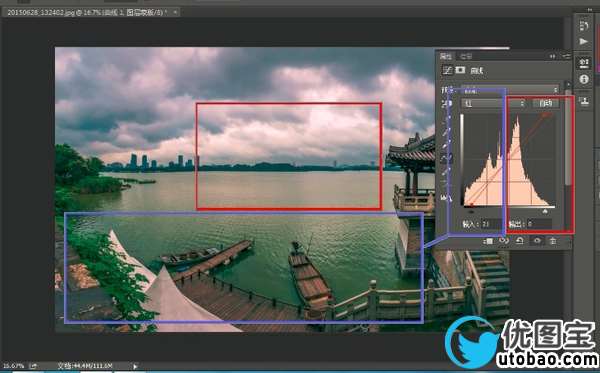This screenshot has width=600, height=373.
Task: Open the curves preset dropdown
Action: (x=510, y=91)
